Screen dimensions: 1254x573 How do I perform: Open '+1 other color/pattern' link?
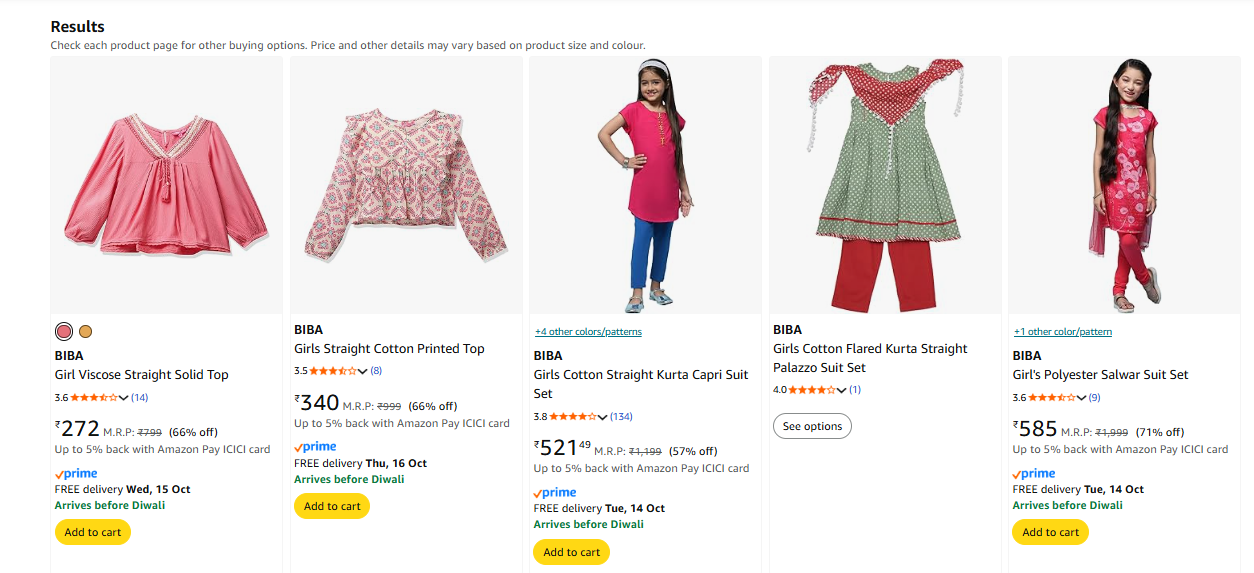tap(1062, 332)
